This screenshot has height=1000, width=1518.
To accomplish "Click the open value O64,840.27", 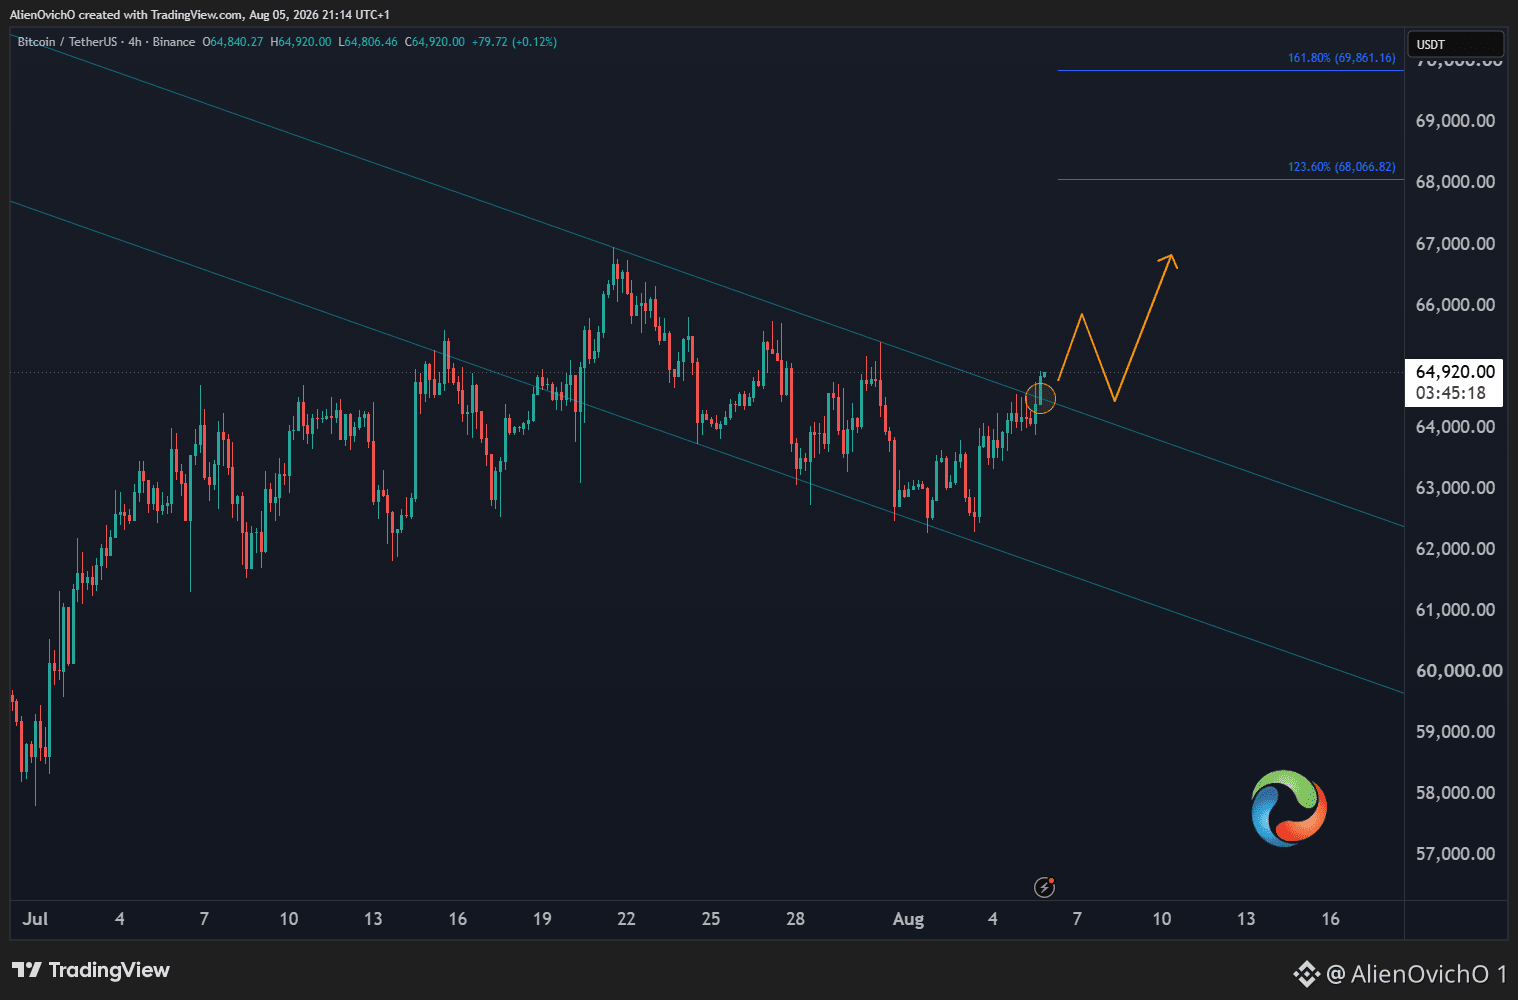I will pyautogui.click(x=233, y=42).
